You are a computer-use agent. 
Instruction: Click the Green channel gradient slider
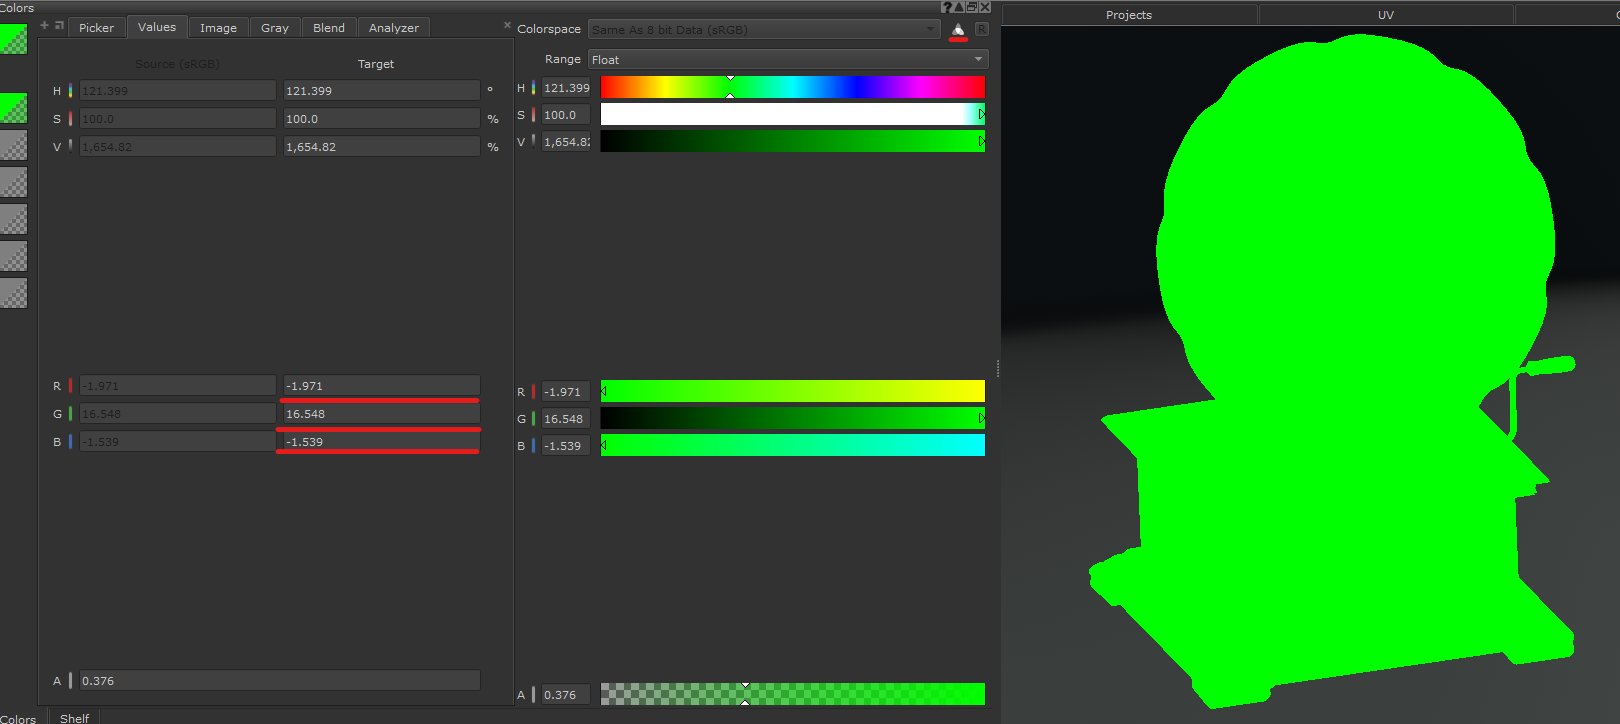point(792,419)
